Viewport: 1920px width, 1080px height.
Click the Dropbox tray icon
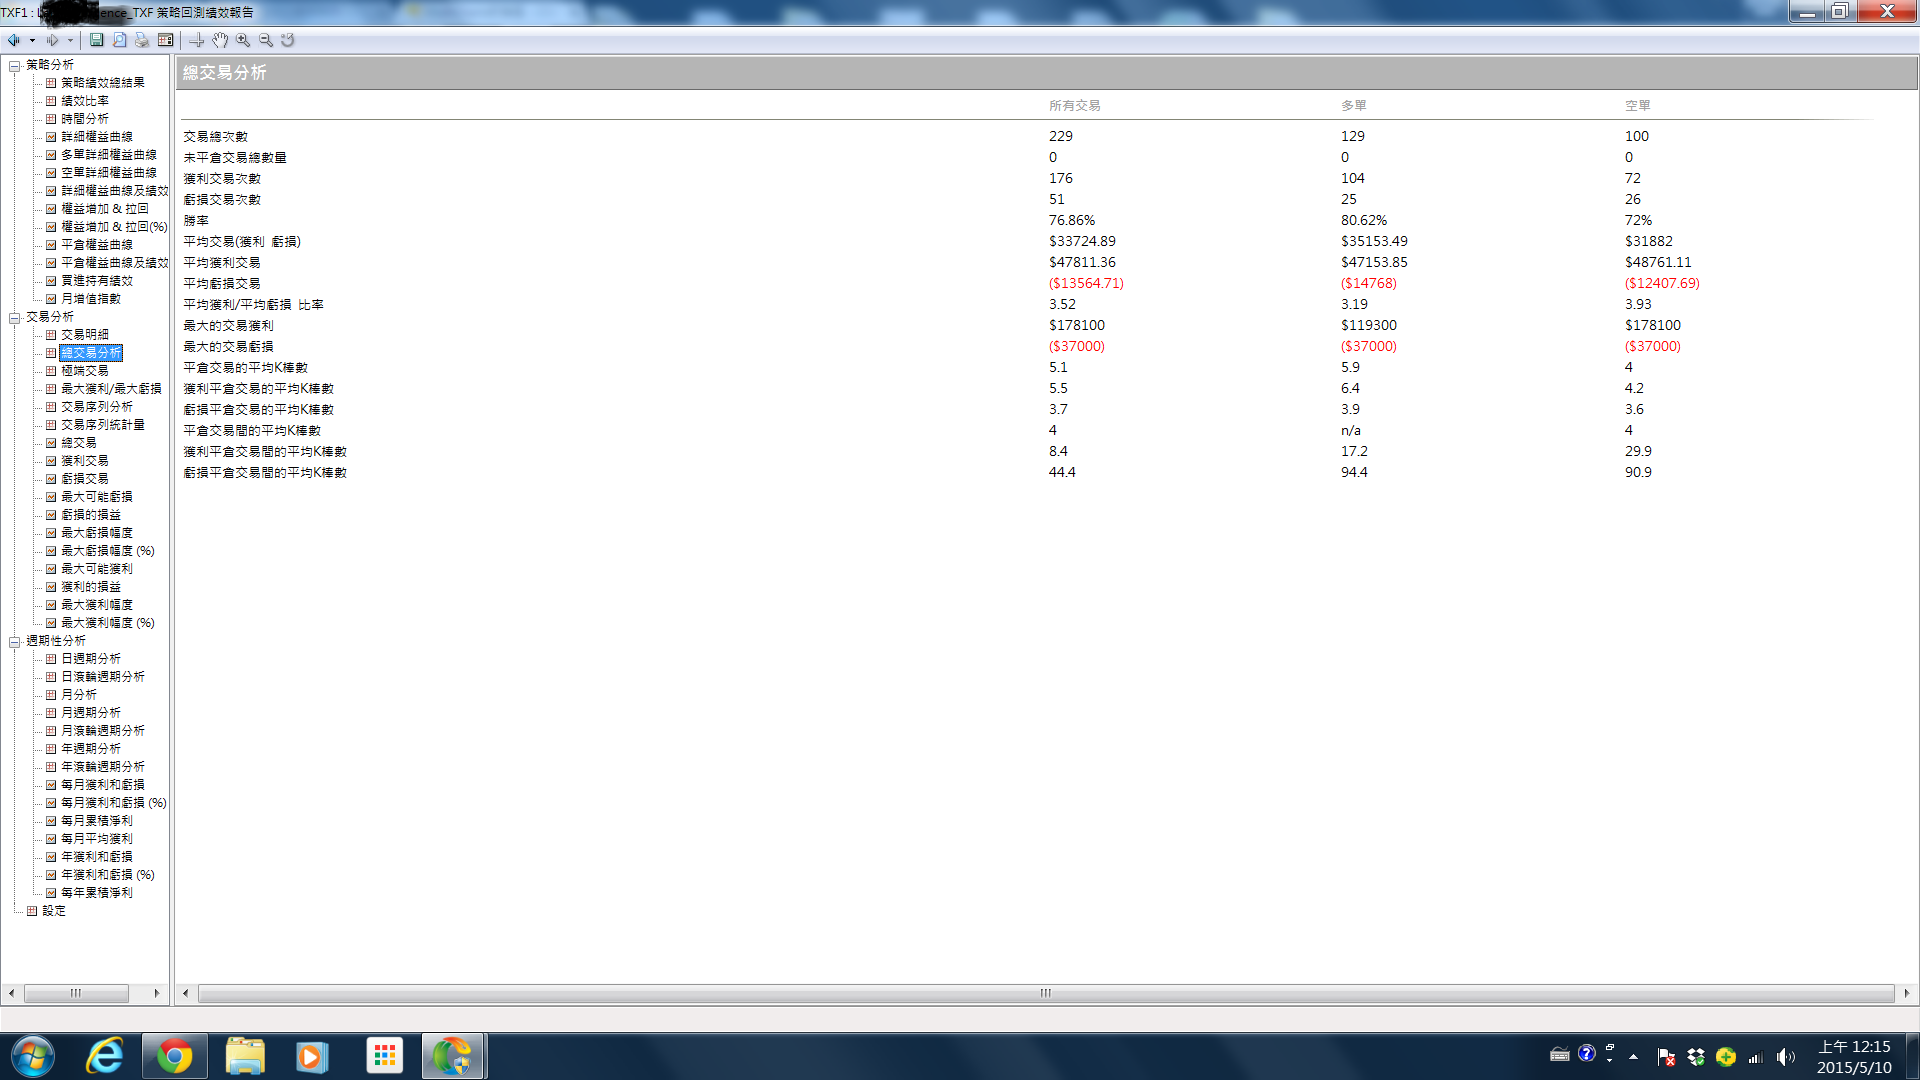pos(1696,1057)
